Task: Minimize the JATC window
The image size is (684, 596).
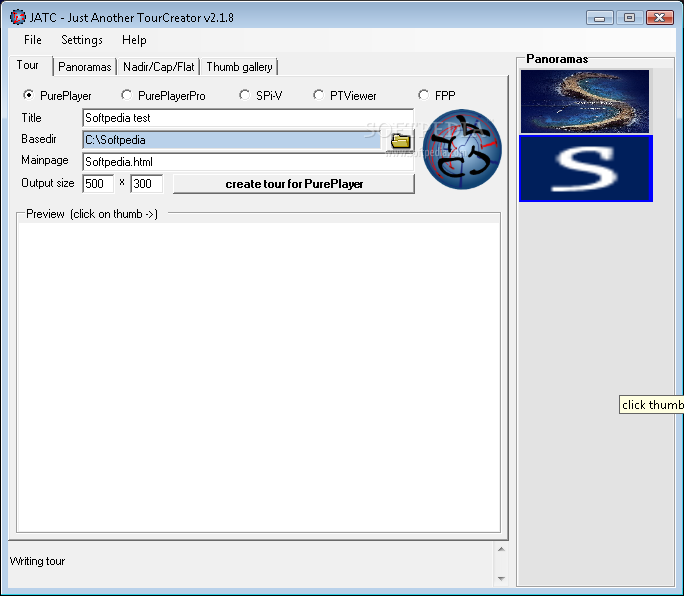Action: 600,18
